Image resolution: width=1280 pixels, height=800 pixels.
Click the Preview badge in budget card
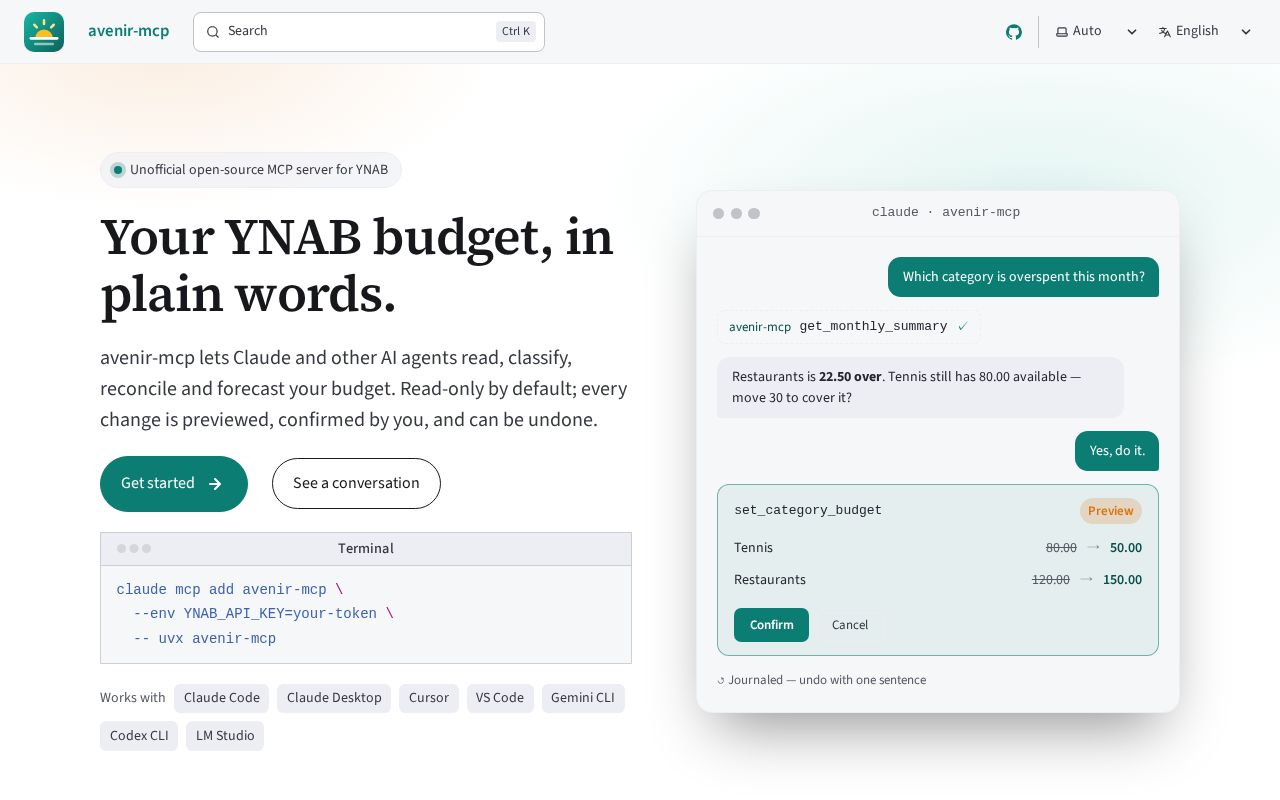click(x=1111, y=511)
